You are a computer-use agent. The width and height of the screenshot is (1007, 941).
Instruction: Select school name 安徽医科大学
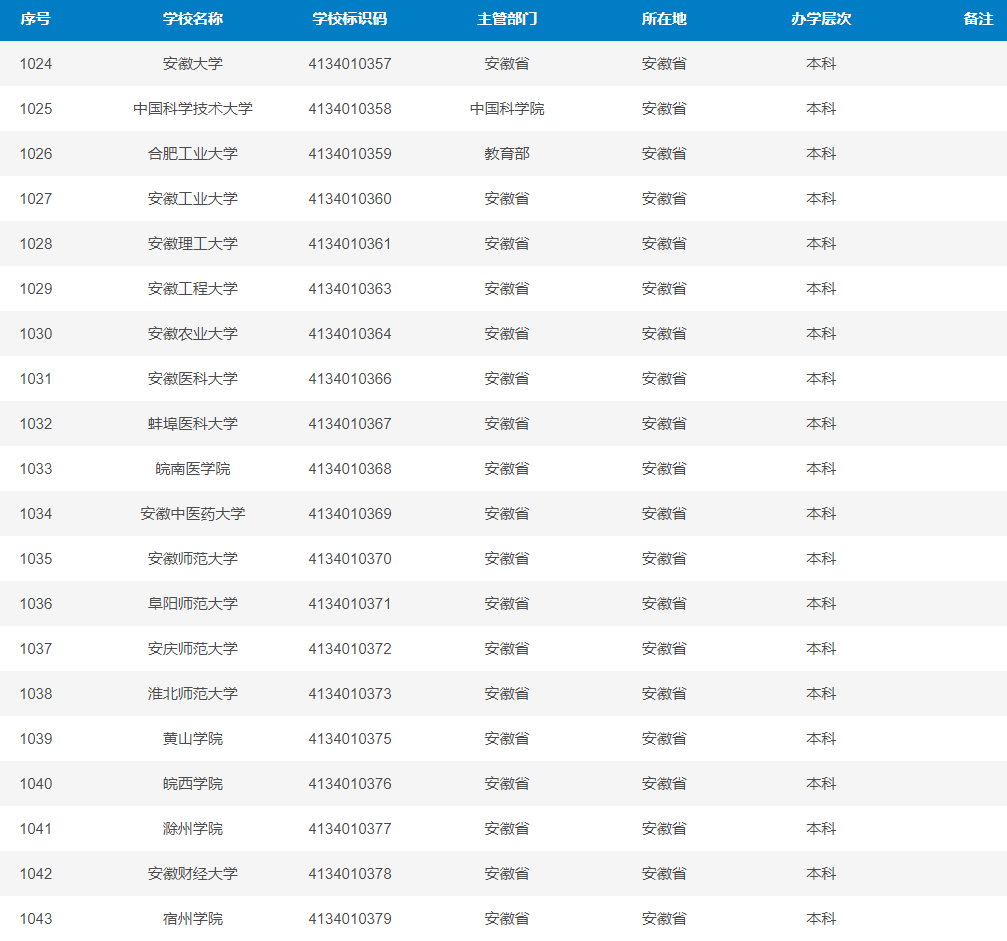193,378
